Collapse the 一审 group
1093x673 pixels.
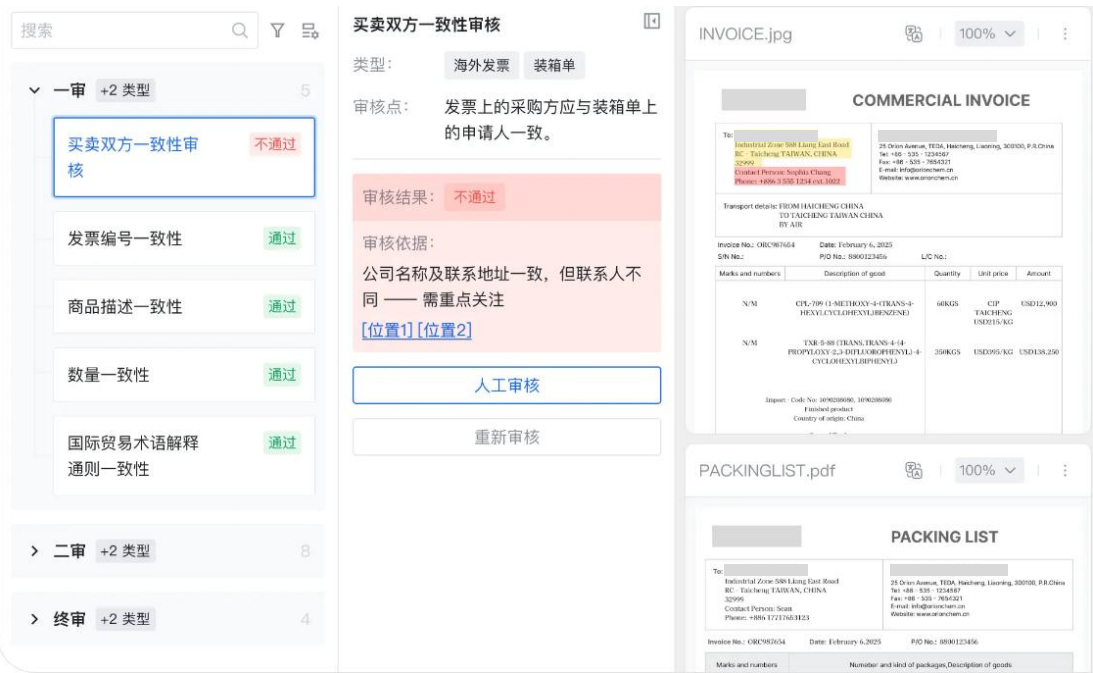(34, 90)
